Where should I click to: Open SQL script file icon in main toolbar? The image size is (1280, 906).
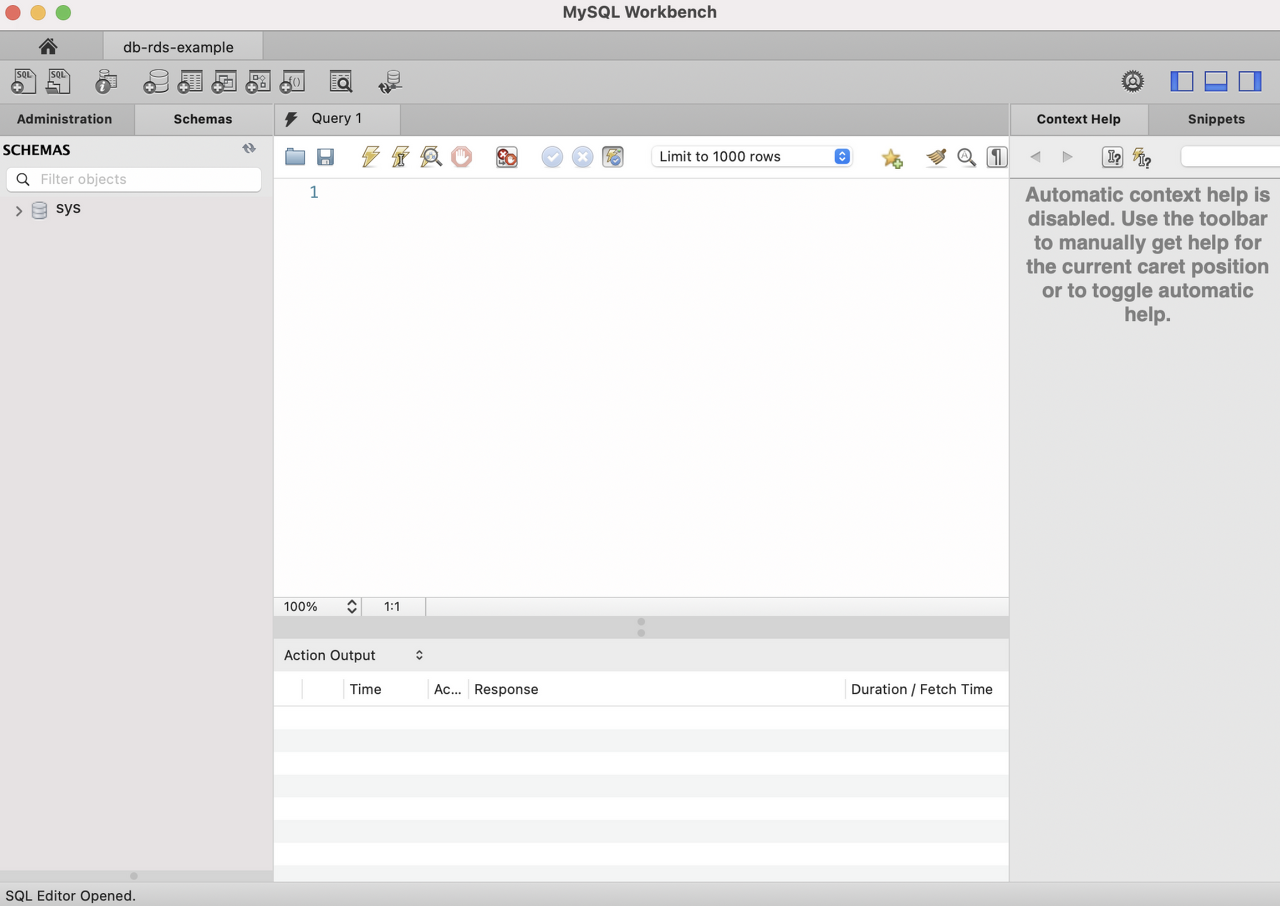[58, 82]
